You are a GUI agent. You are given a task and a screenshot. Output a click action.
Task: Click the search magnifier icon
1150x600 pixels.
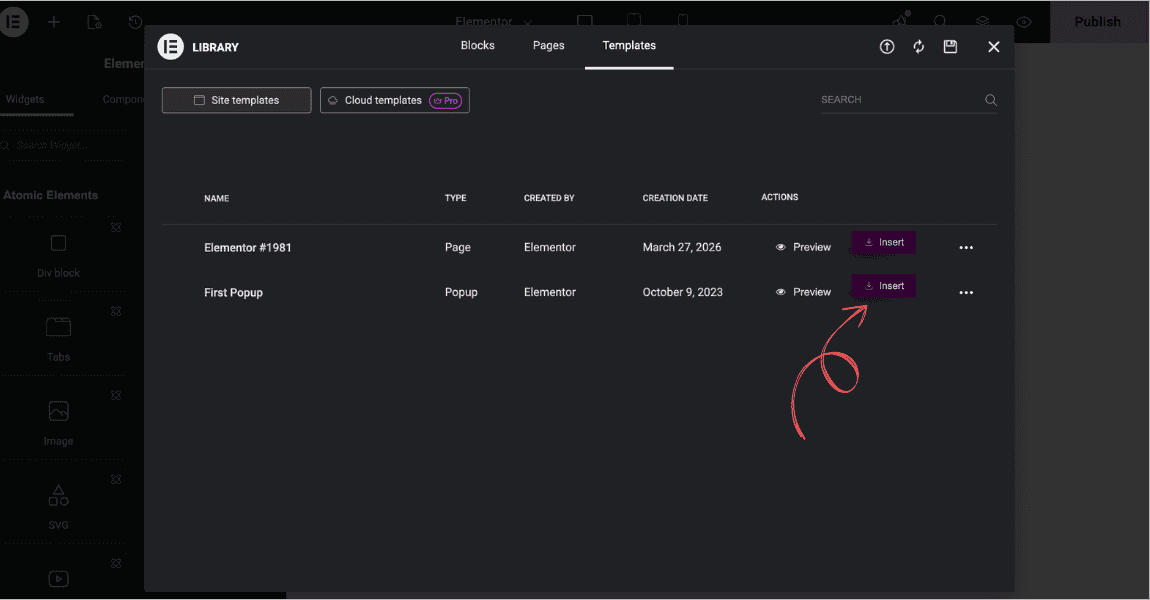point(991,100)
